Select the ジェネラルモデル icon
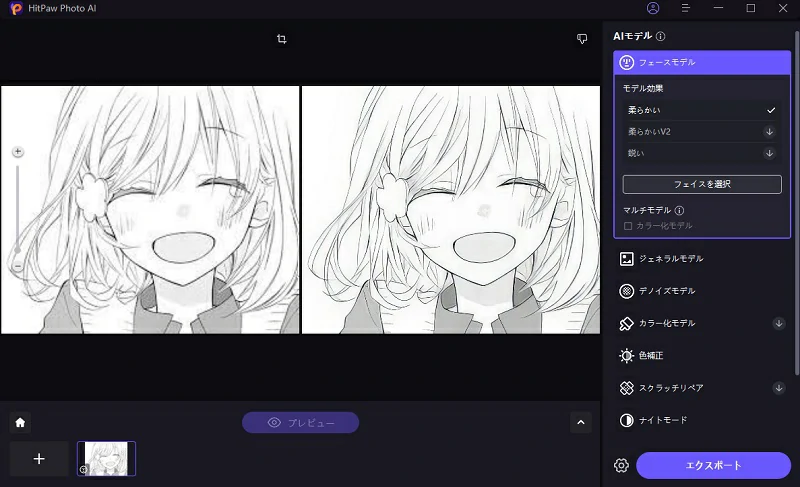 627,259
